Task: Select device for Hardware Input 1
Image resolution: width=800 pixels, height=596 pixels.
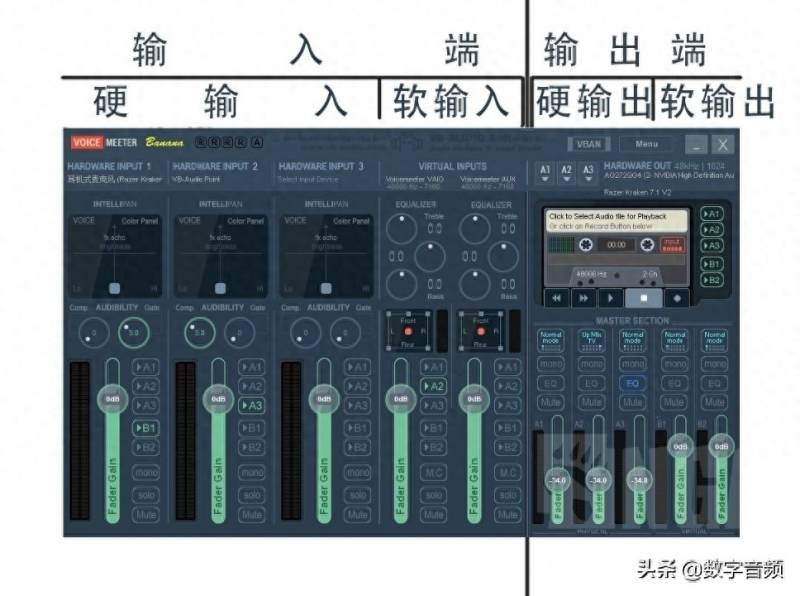Action: pyautogui.click(x=114, y=179)
